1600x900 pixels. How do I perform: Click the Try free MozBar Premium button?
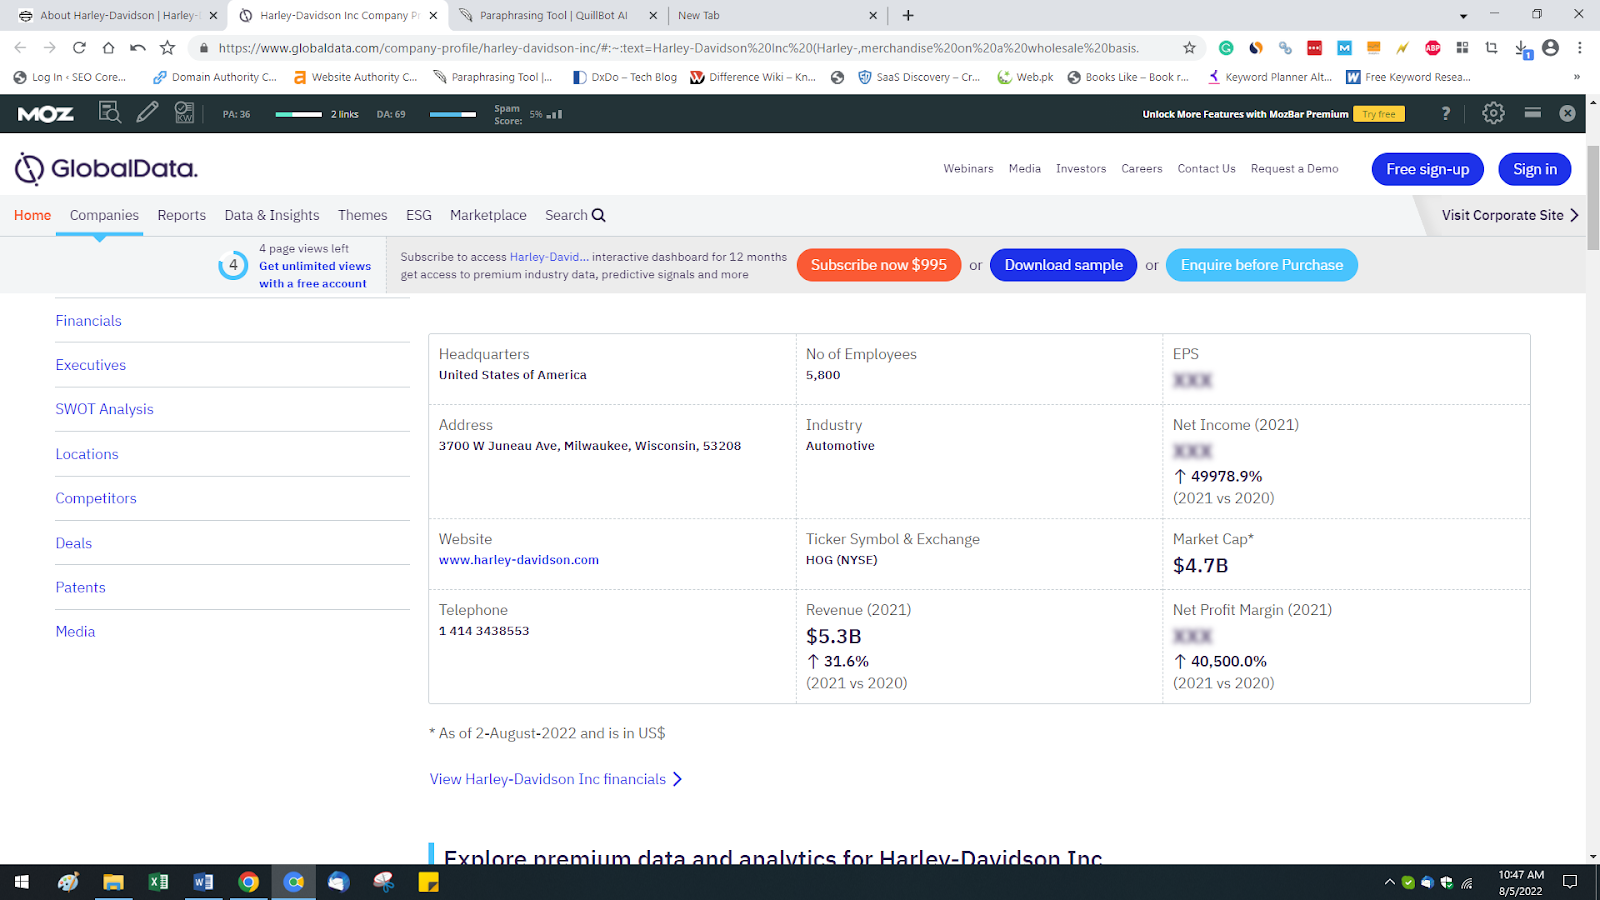pyautogui.click(x=1379, y=114)
